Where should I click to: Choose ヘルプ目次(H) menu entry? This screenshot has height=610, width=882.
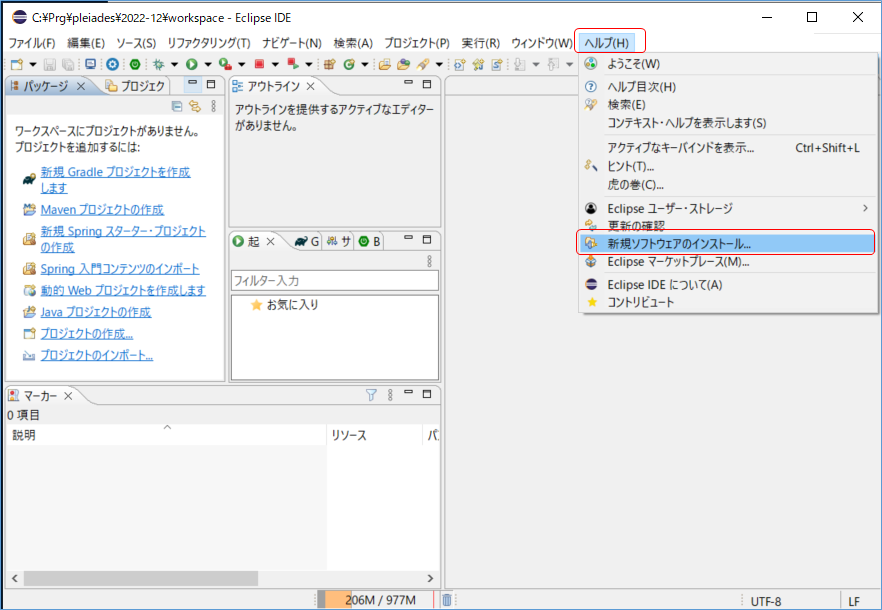click(728, 87)
